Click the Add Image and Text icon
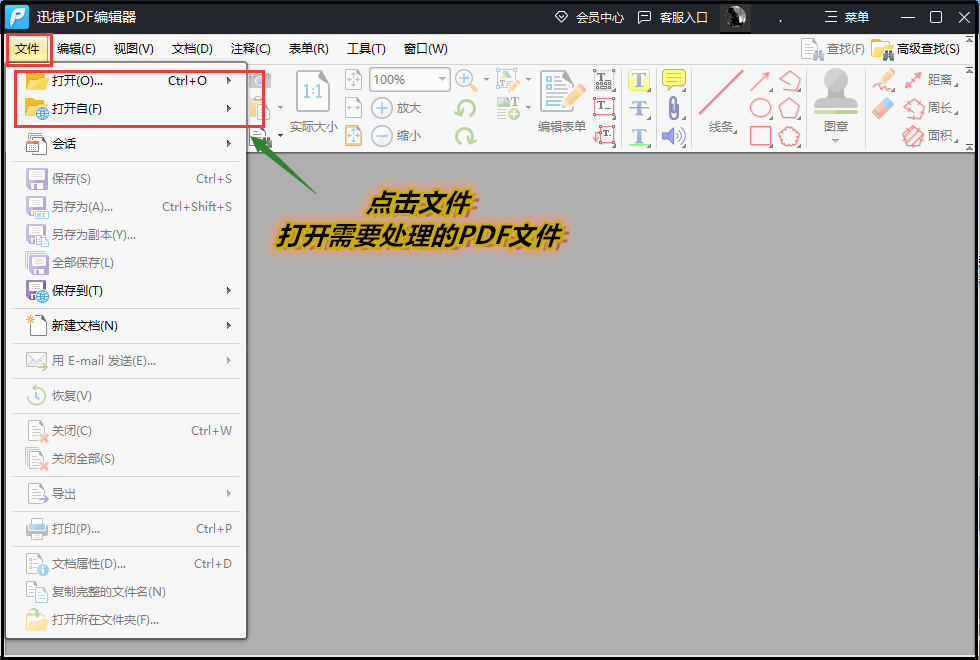 click(508, 108)
